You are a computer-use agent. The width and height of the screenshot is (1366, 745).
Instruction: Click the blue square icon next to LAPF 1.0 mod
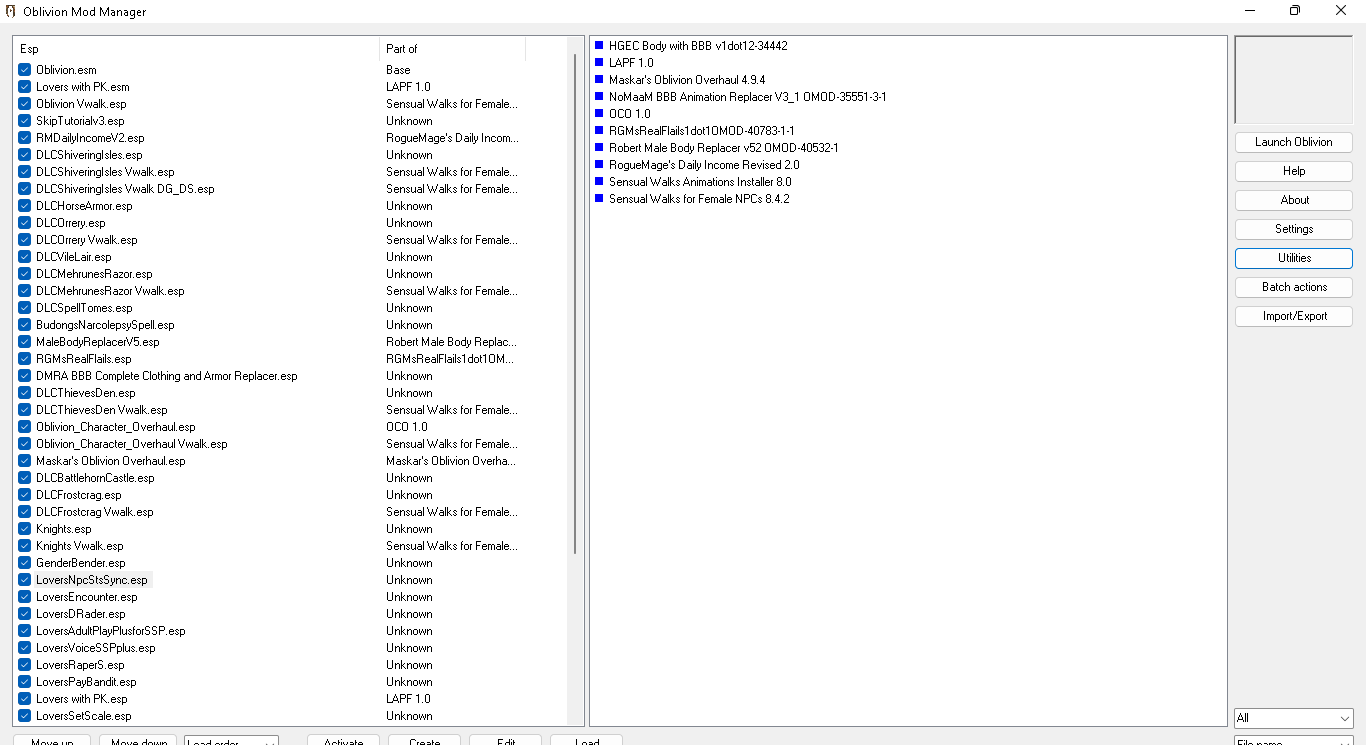(x=599, y=62)
